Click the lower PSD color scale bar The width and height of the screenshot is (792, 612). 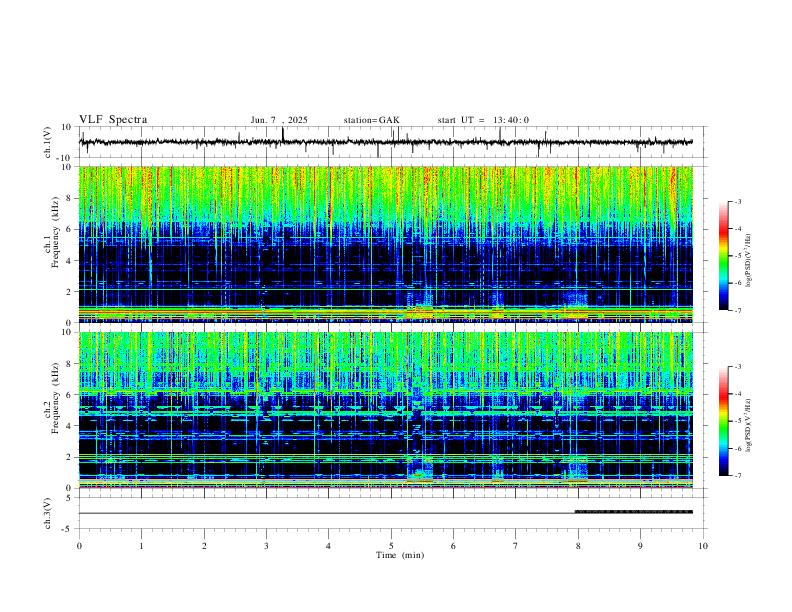(723, 421)
